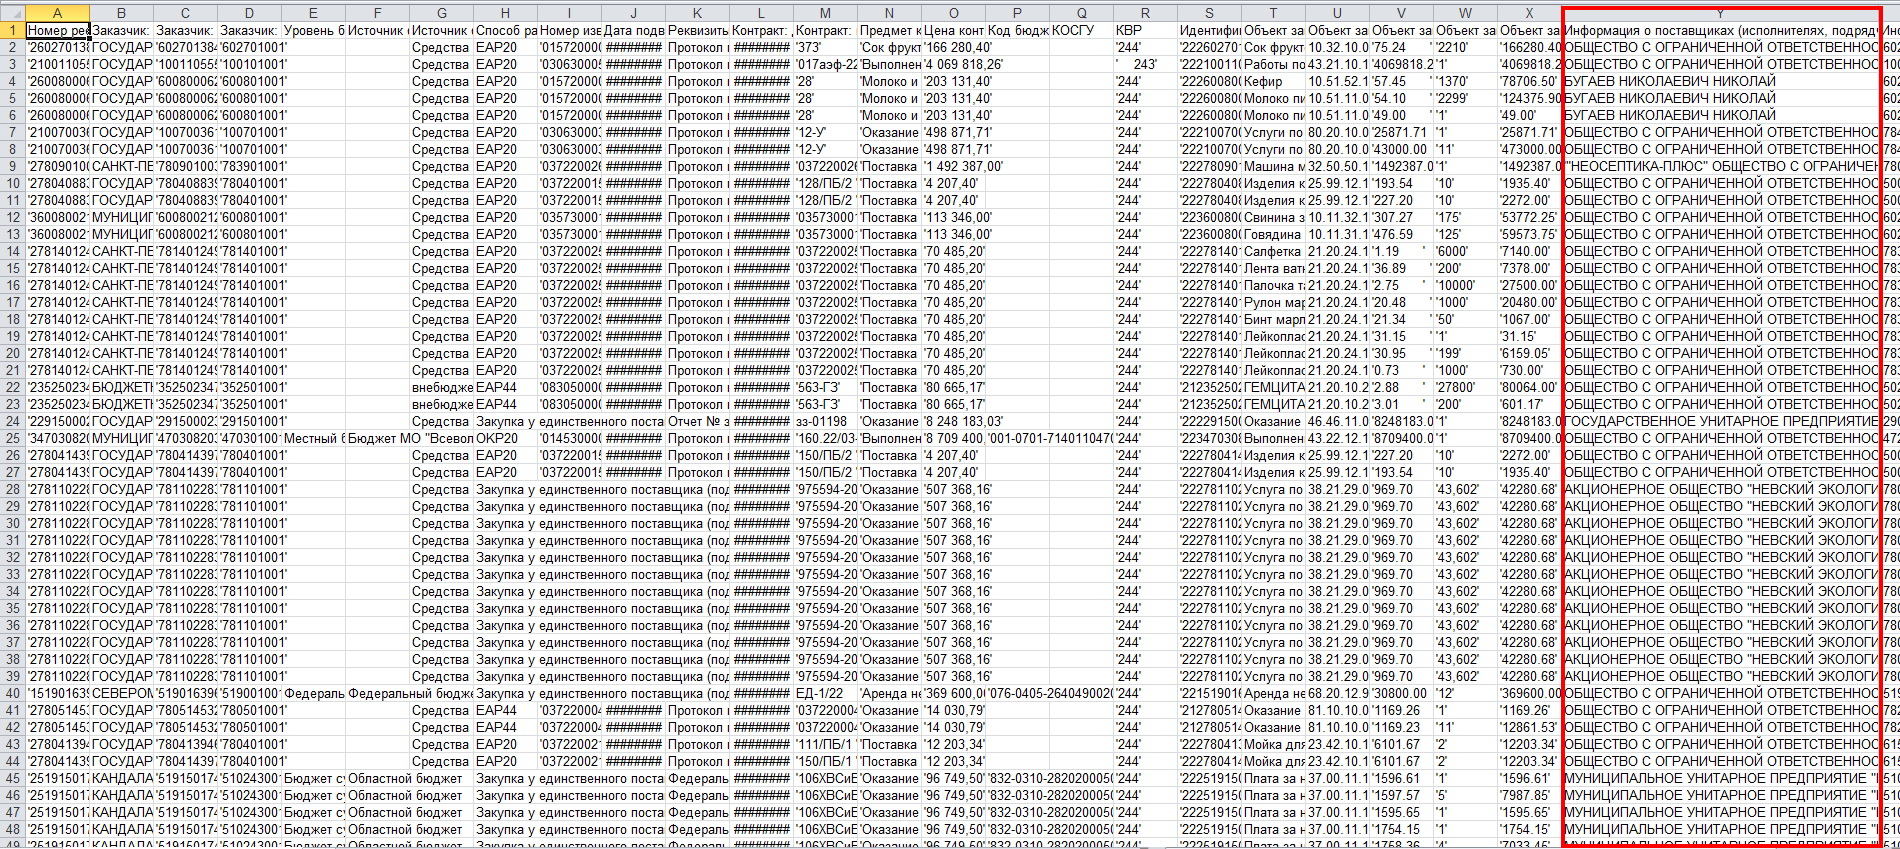Click the НЕОСЕПТИКА-ПЛЮС supplier cell

pyautogui.click(x=1720, y=166)
